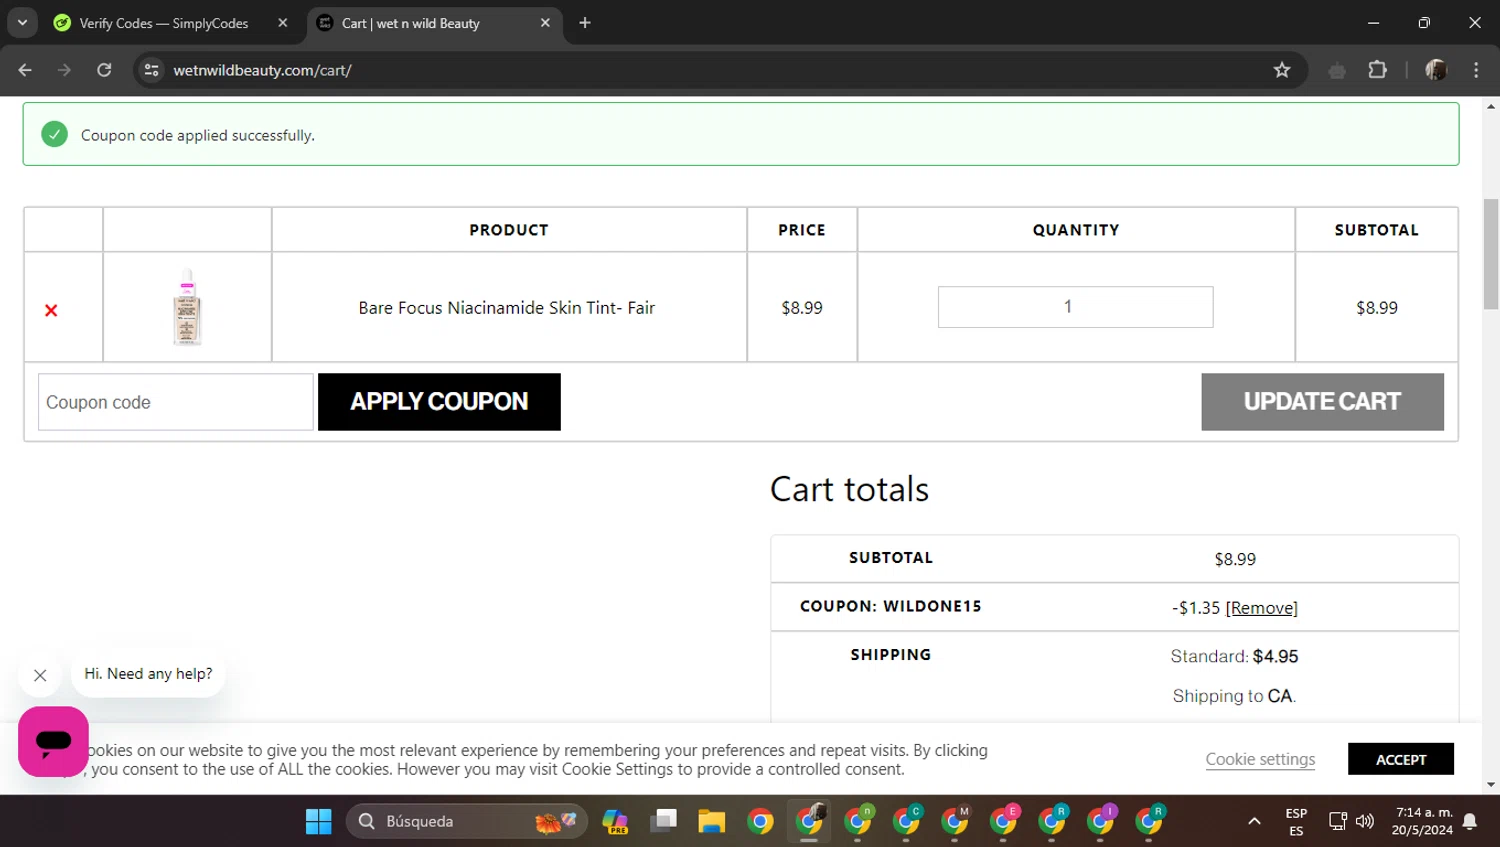Click the 'Hi. Need any help?' message
1500x847 pixels.
coord(148,674)
